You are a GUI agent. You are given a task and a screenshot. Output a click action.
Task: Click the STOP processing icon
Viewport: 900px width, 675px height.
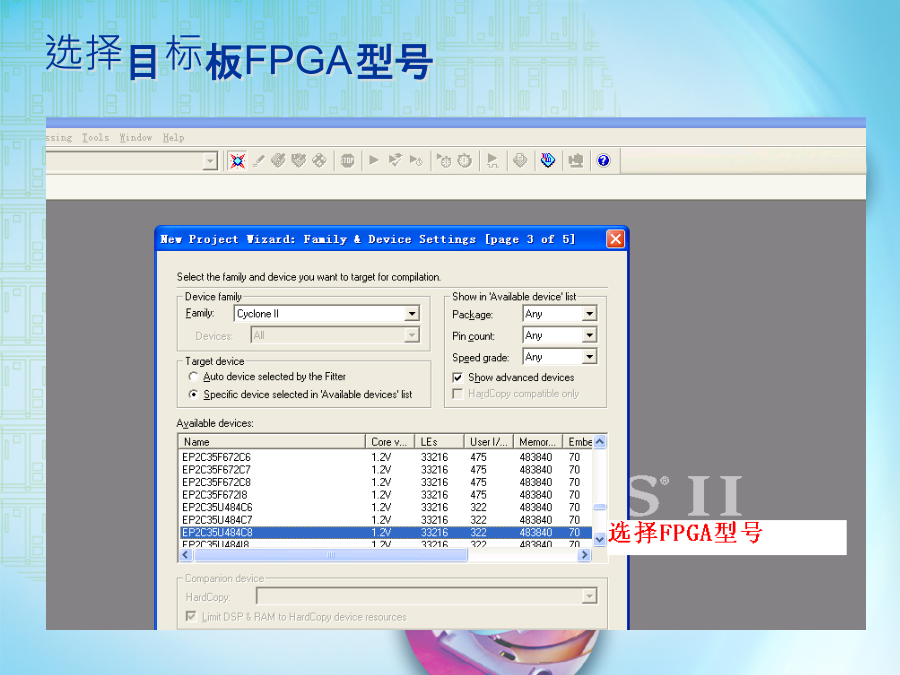pyautogui.click(x=347, y=161)
